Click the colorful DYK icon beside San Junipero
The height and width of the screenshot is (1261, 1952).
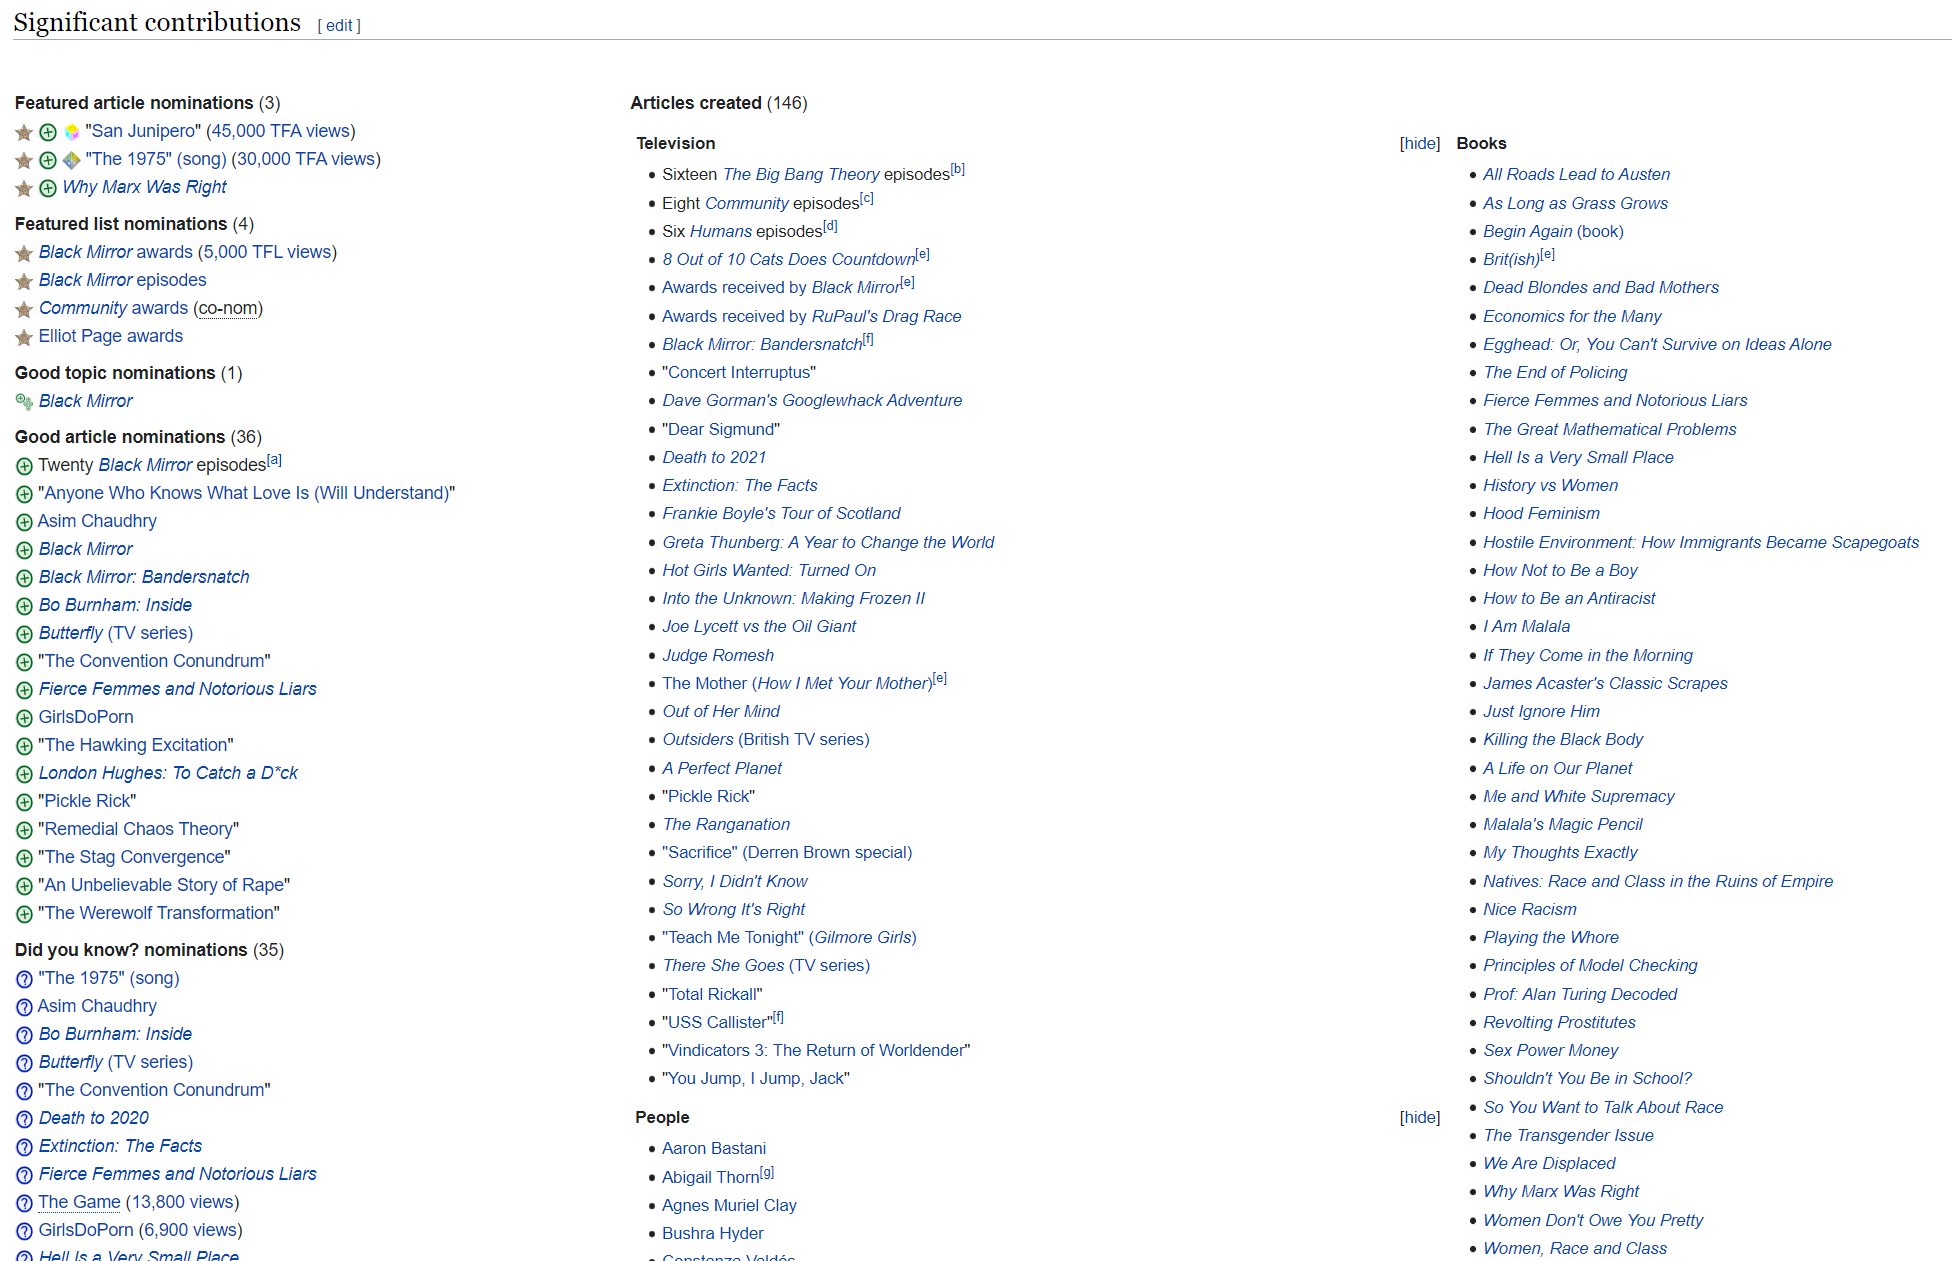pos(72,132)
